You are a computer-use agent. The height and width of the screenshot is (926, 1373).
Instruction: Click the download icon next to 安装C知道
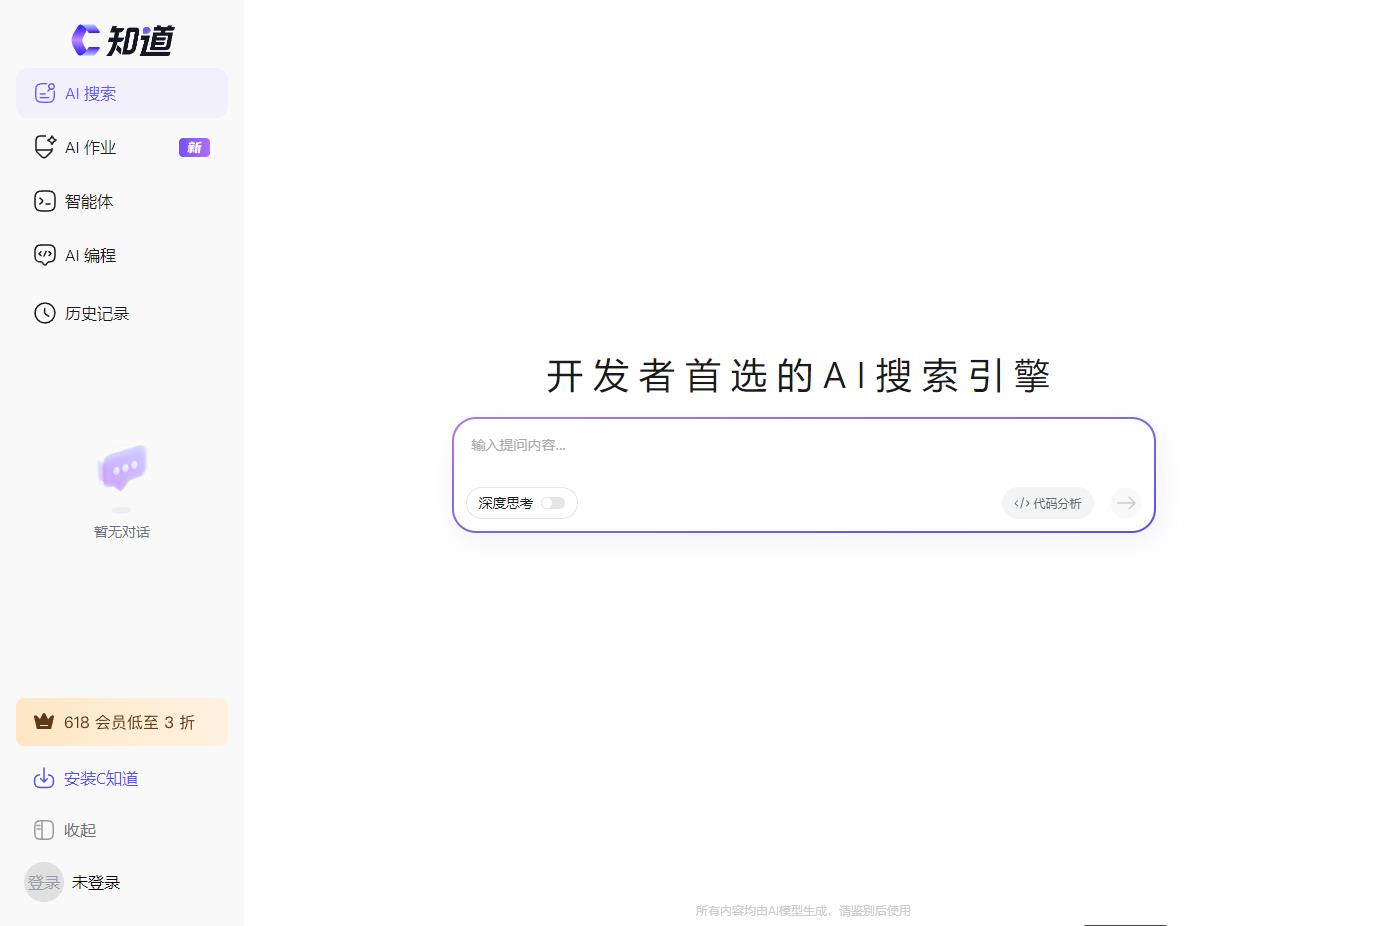point(44,778)
